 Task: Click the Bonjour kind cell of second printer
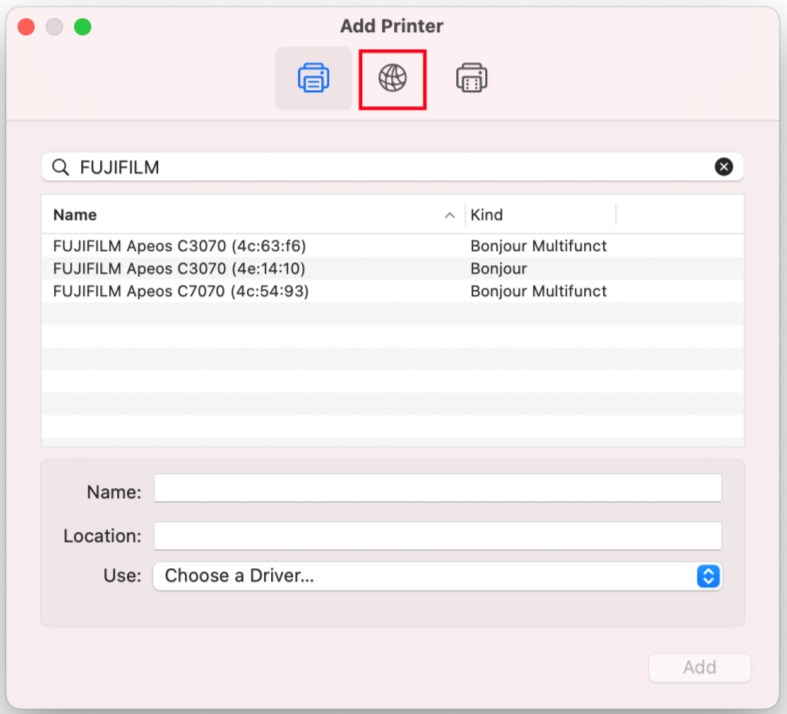coord(498,269)
